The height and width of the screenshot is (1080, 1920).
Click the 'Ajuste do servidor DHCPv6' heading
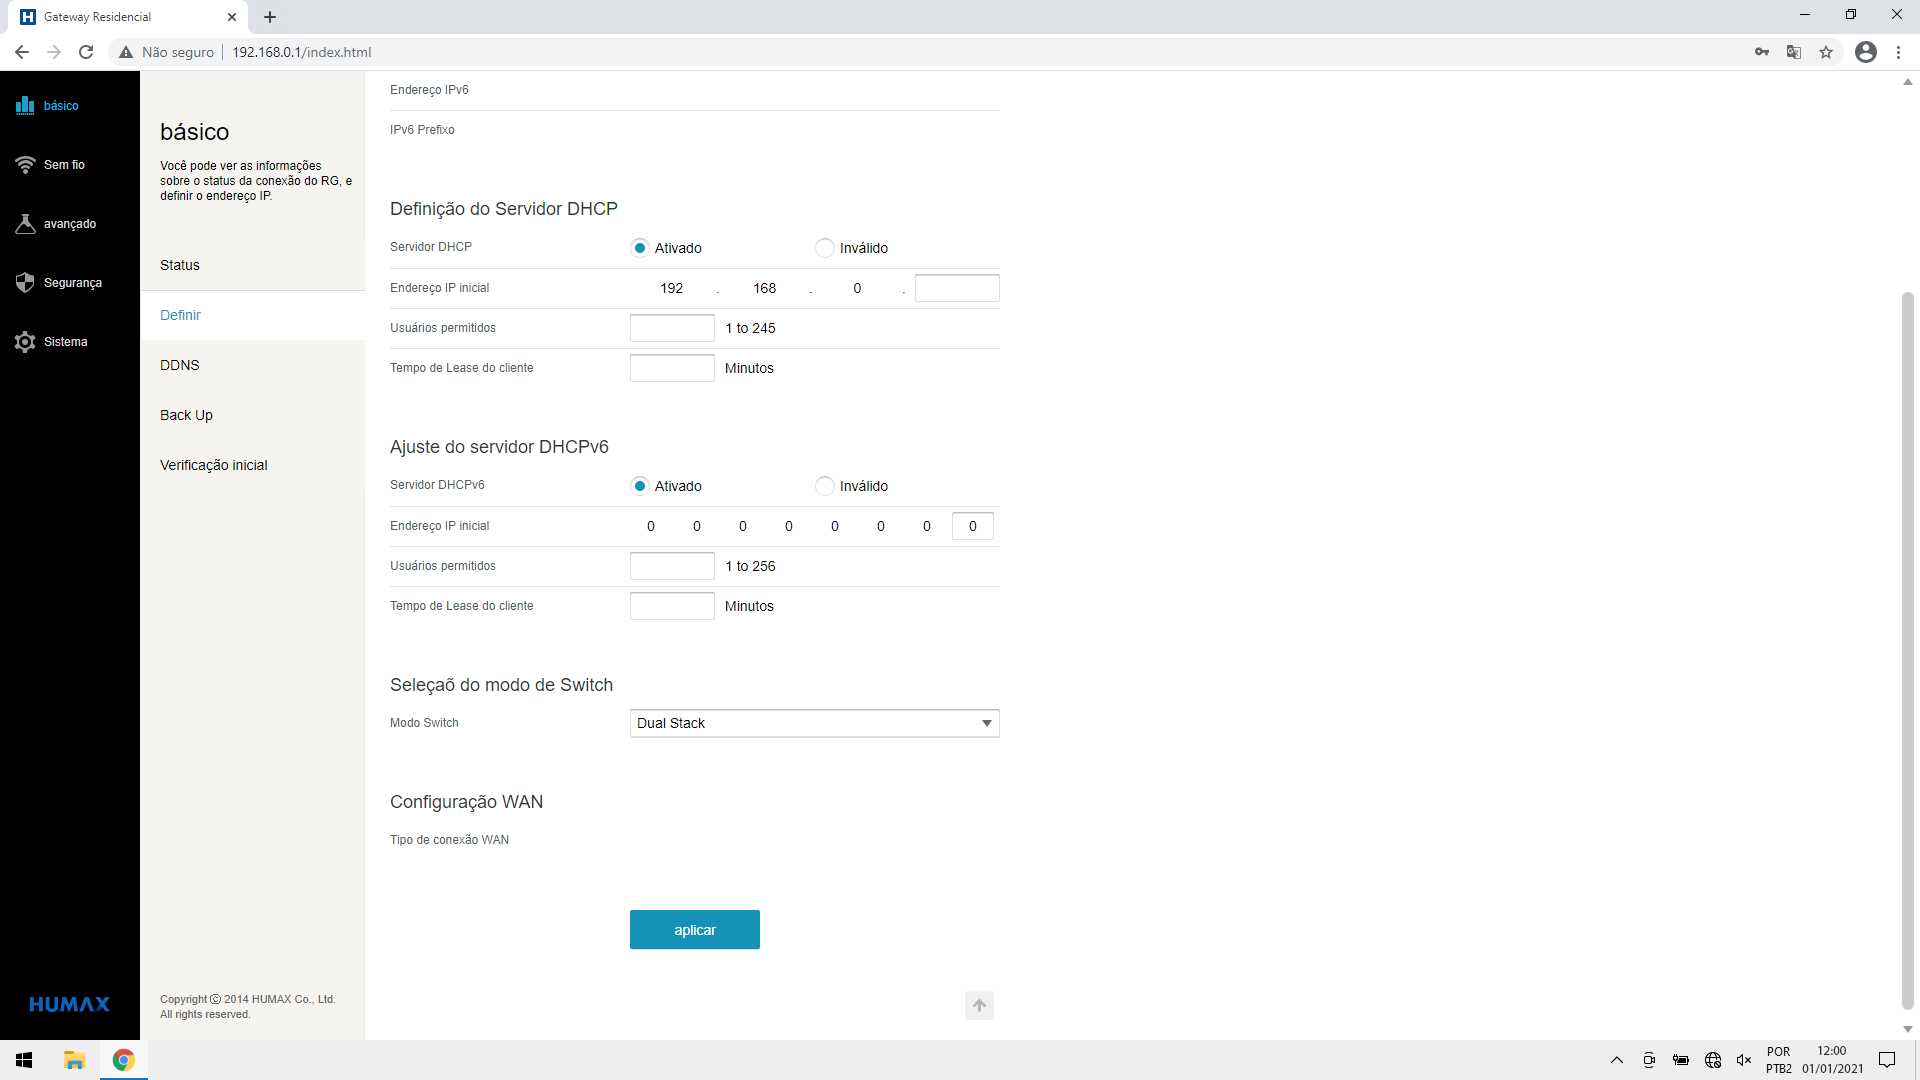point(499,447)
